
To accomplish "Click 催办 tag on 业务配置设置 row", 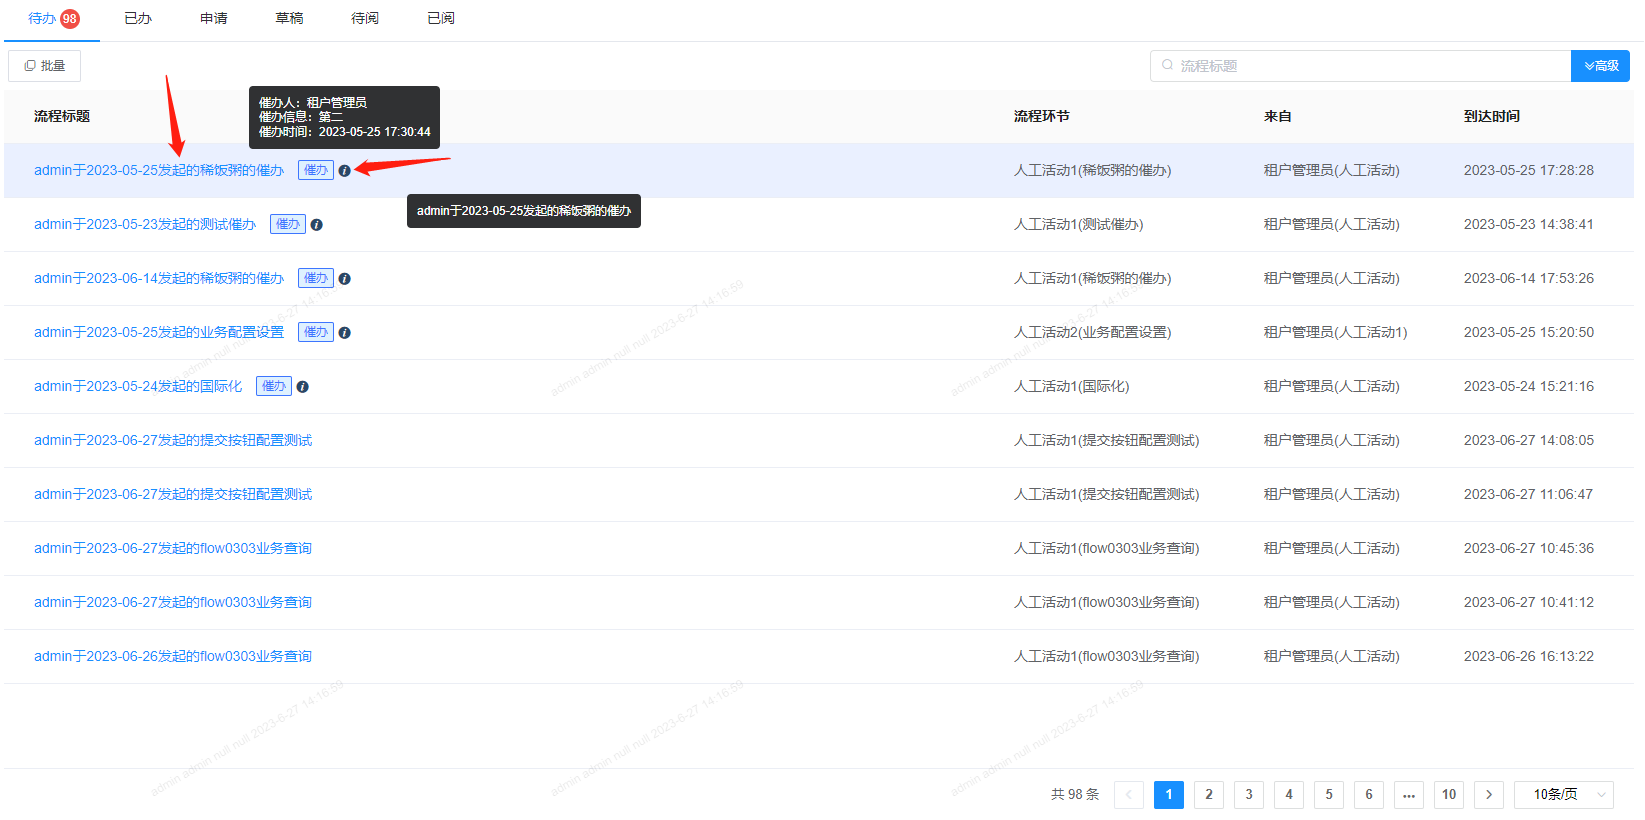I will (x=316, y=332).
